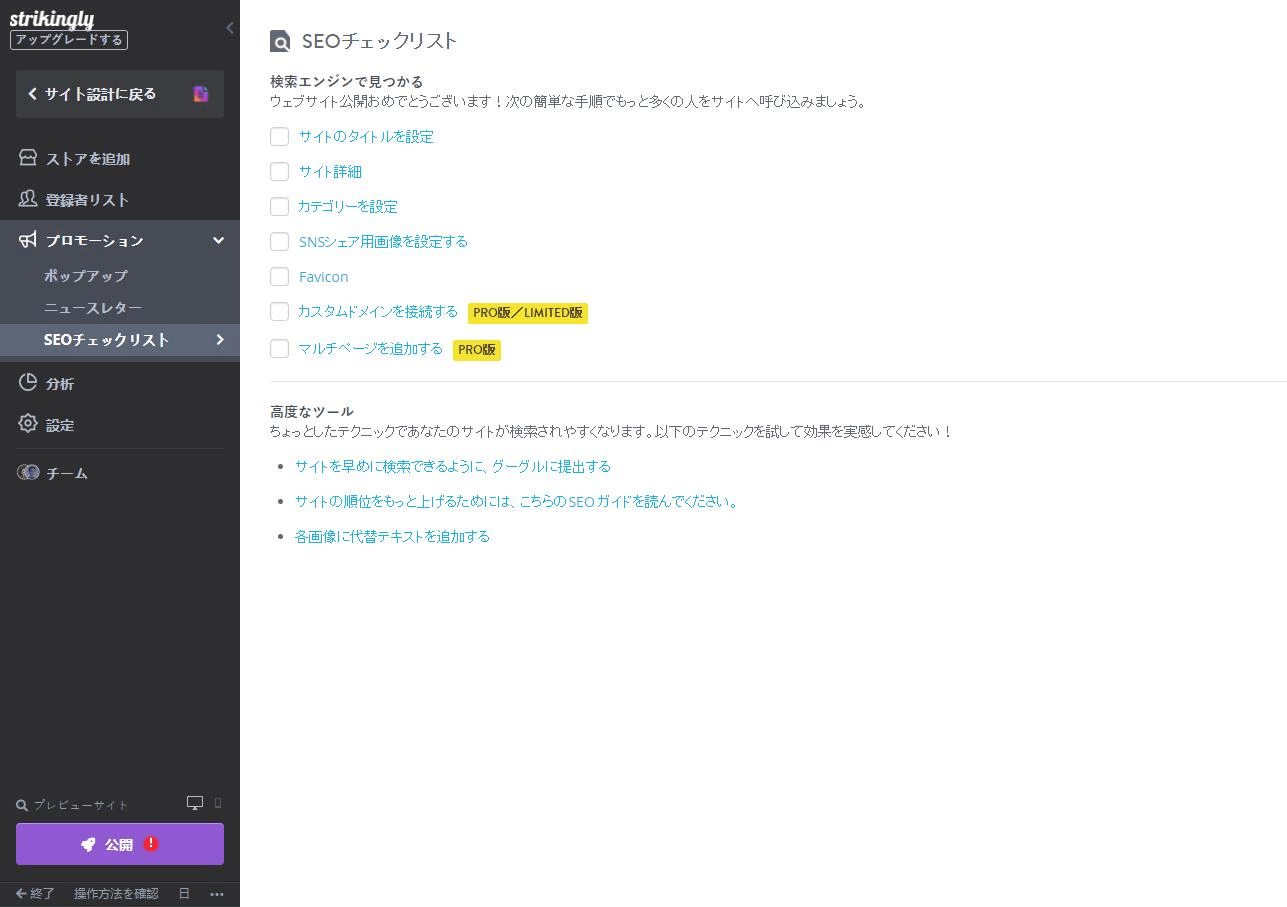Open 設定 via the gear icon

point(28,424)
